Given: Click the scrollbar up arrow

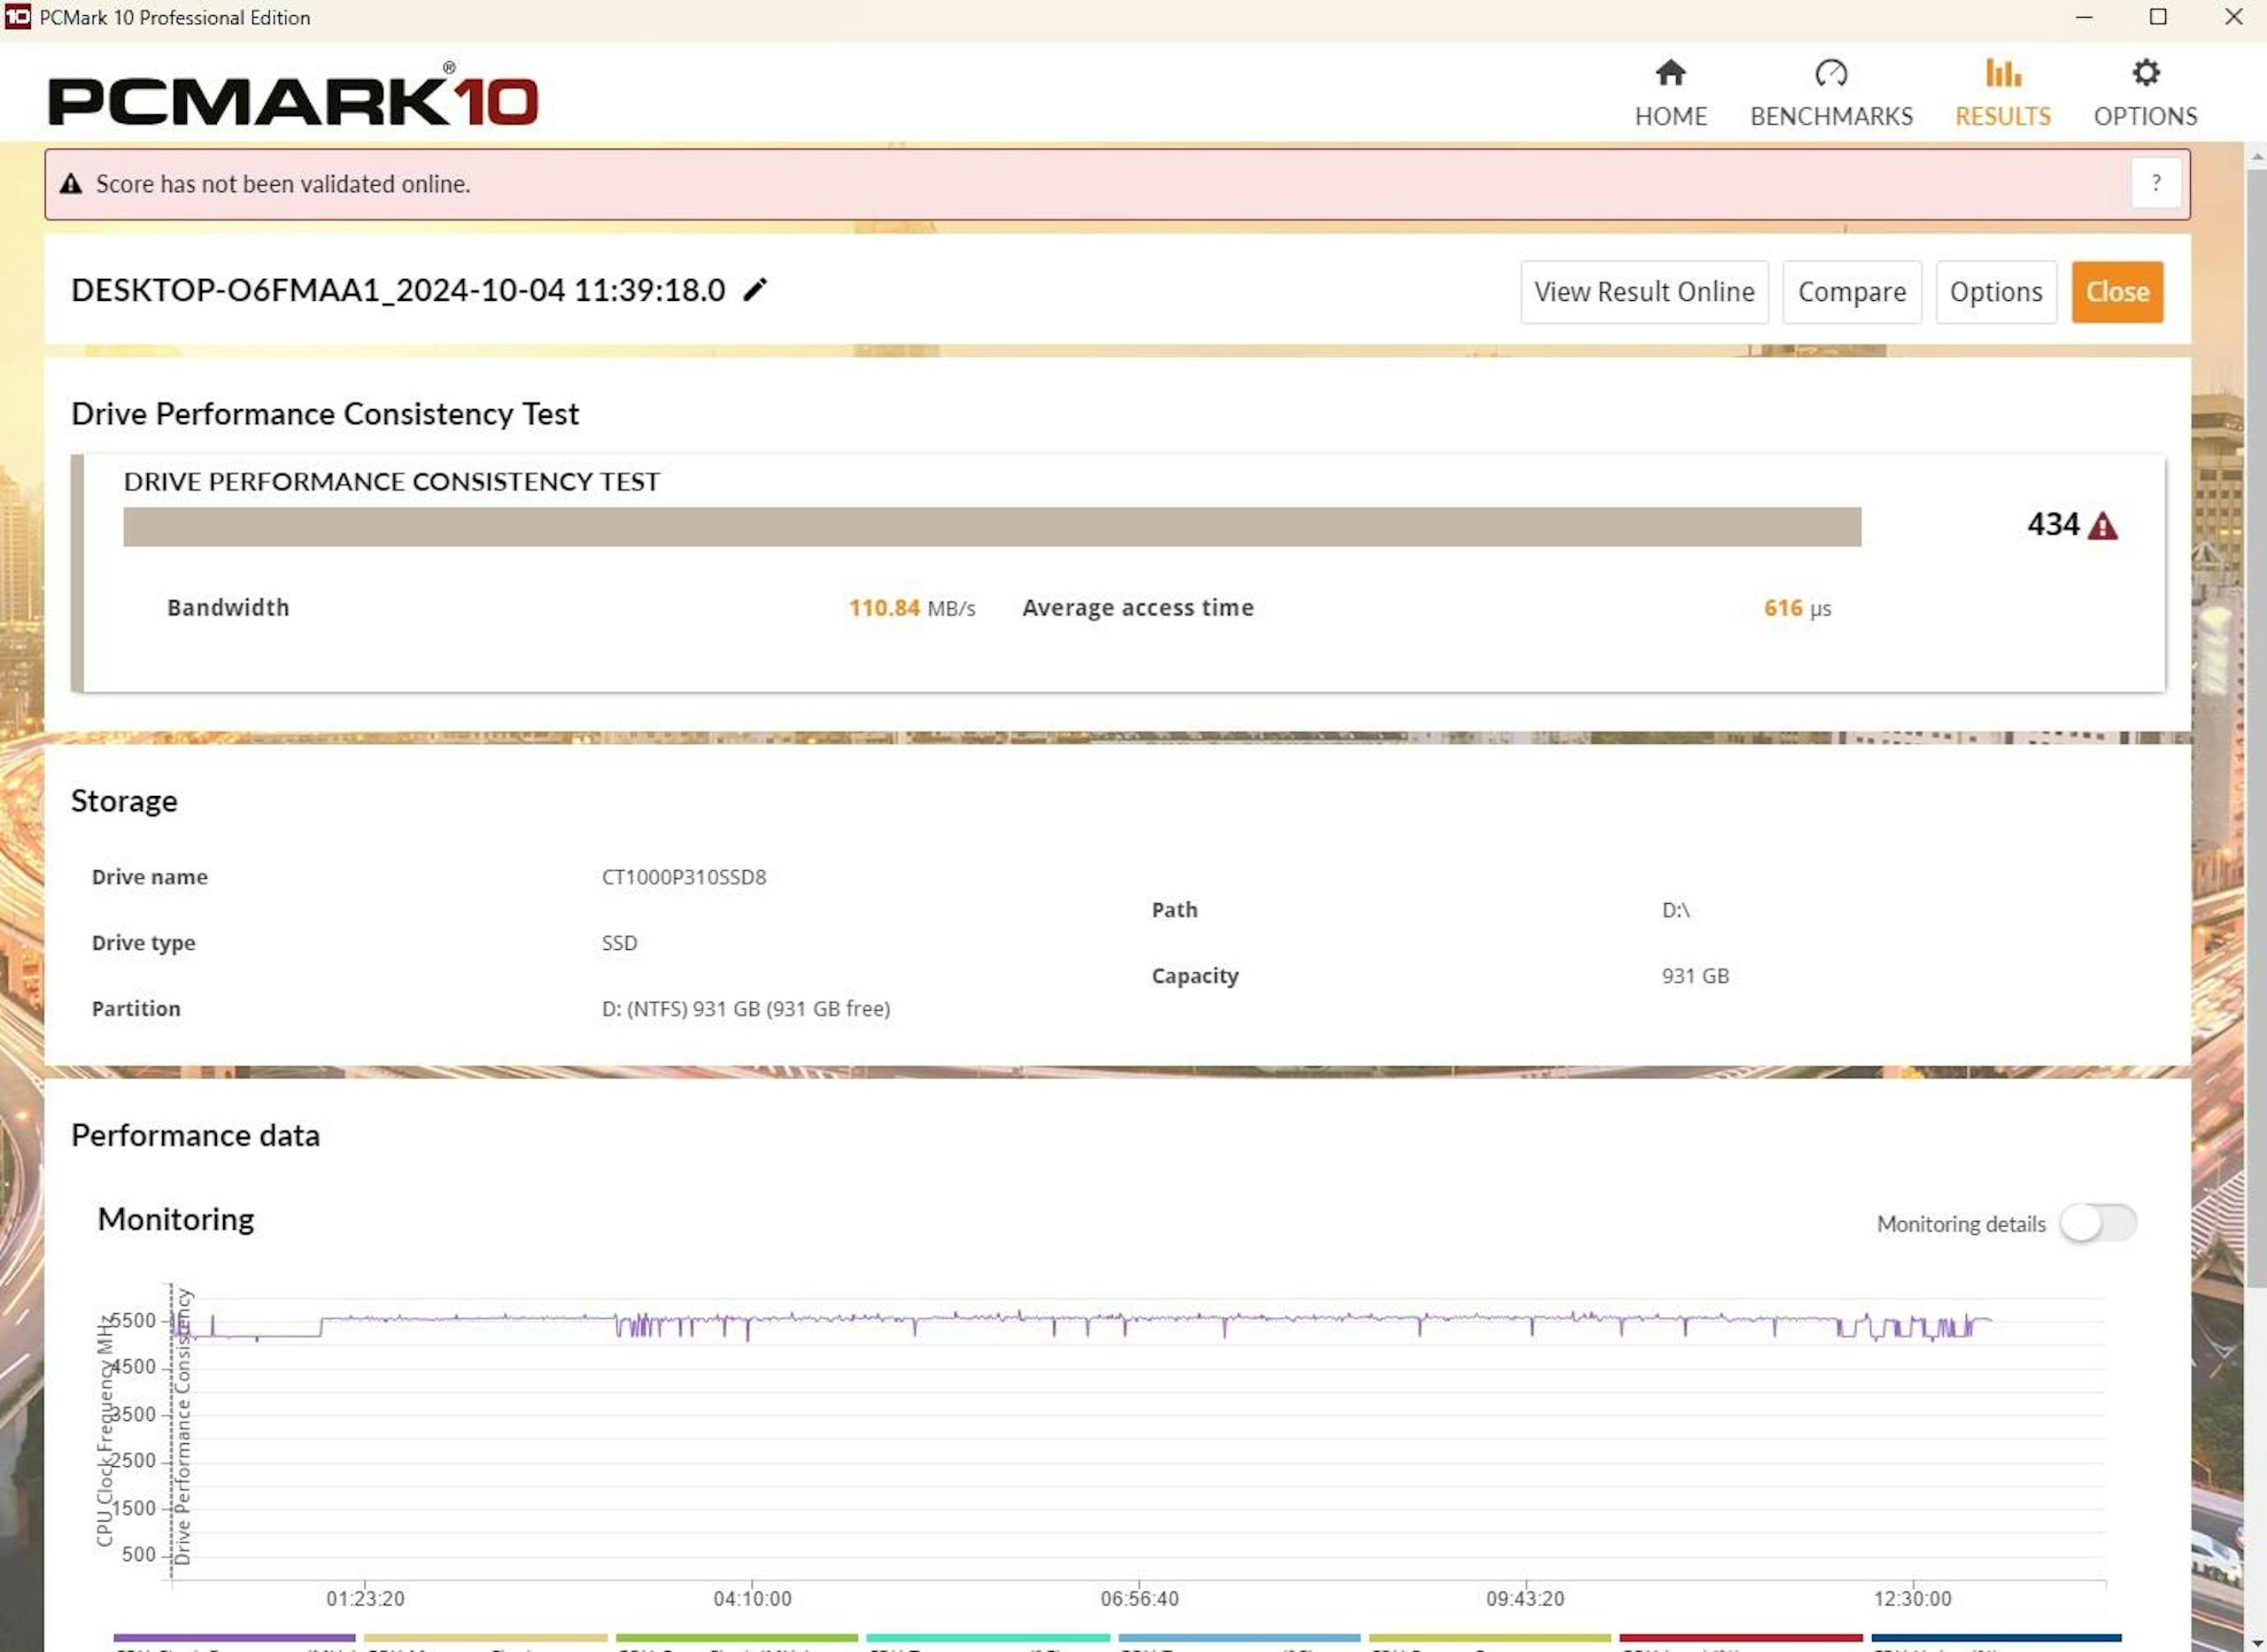Looking at the screenshot, I should click(2256, 157).
